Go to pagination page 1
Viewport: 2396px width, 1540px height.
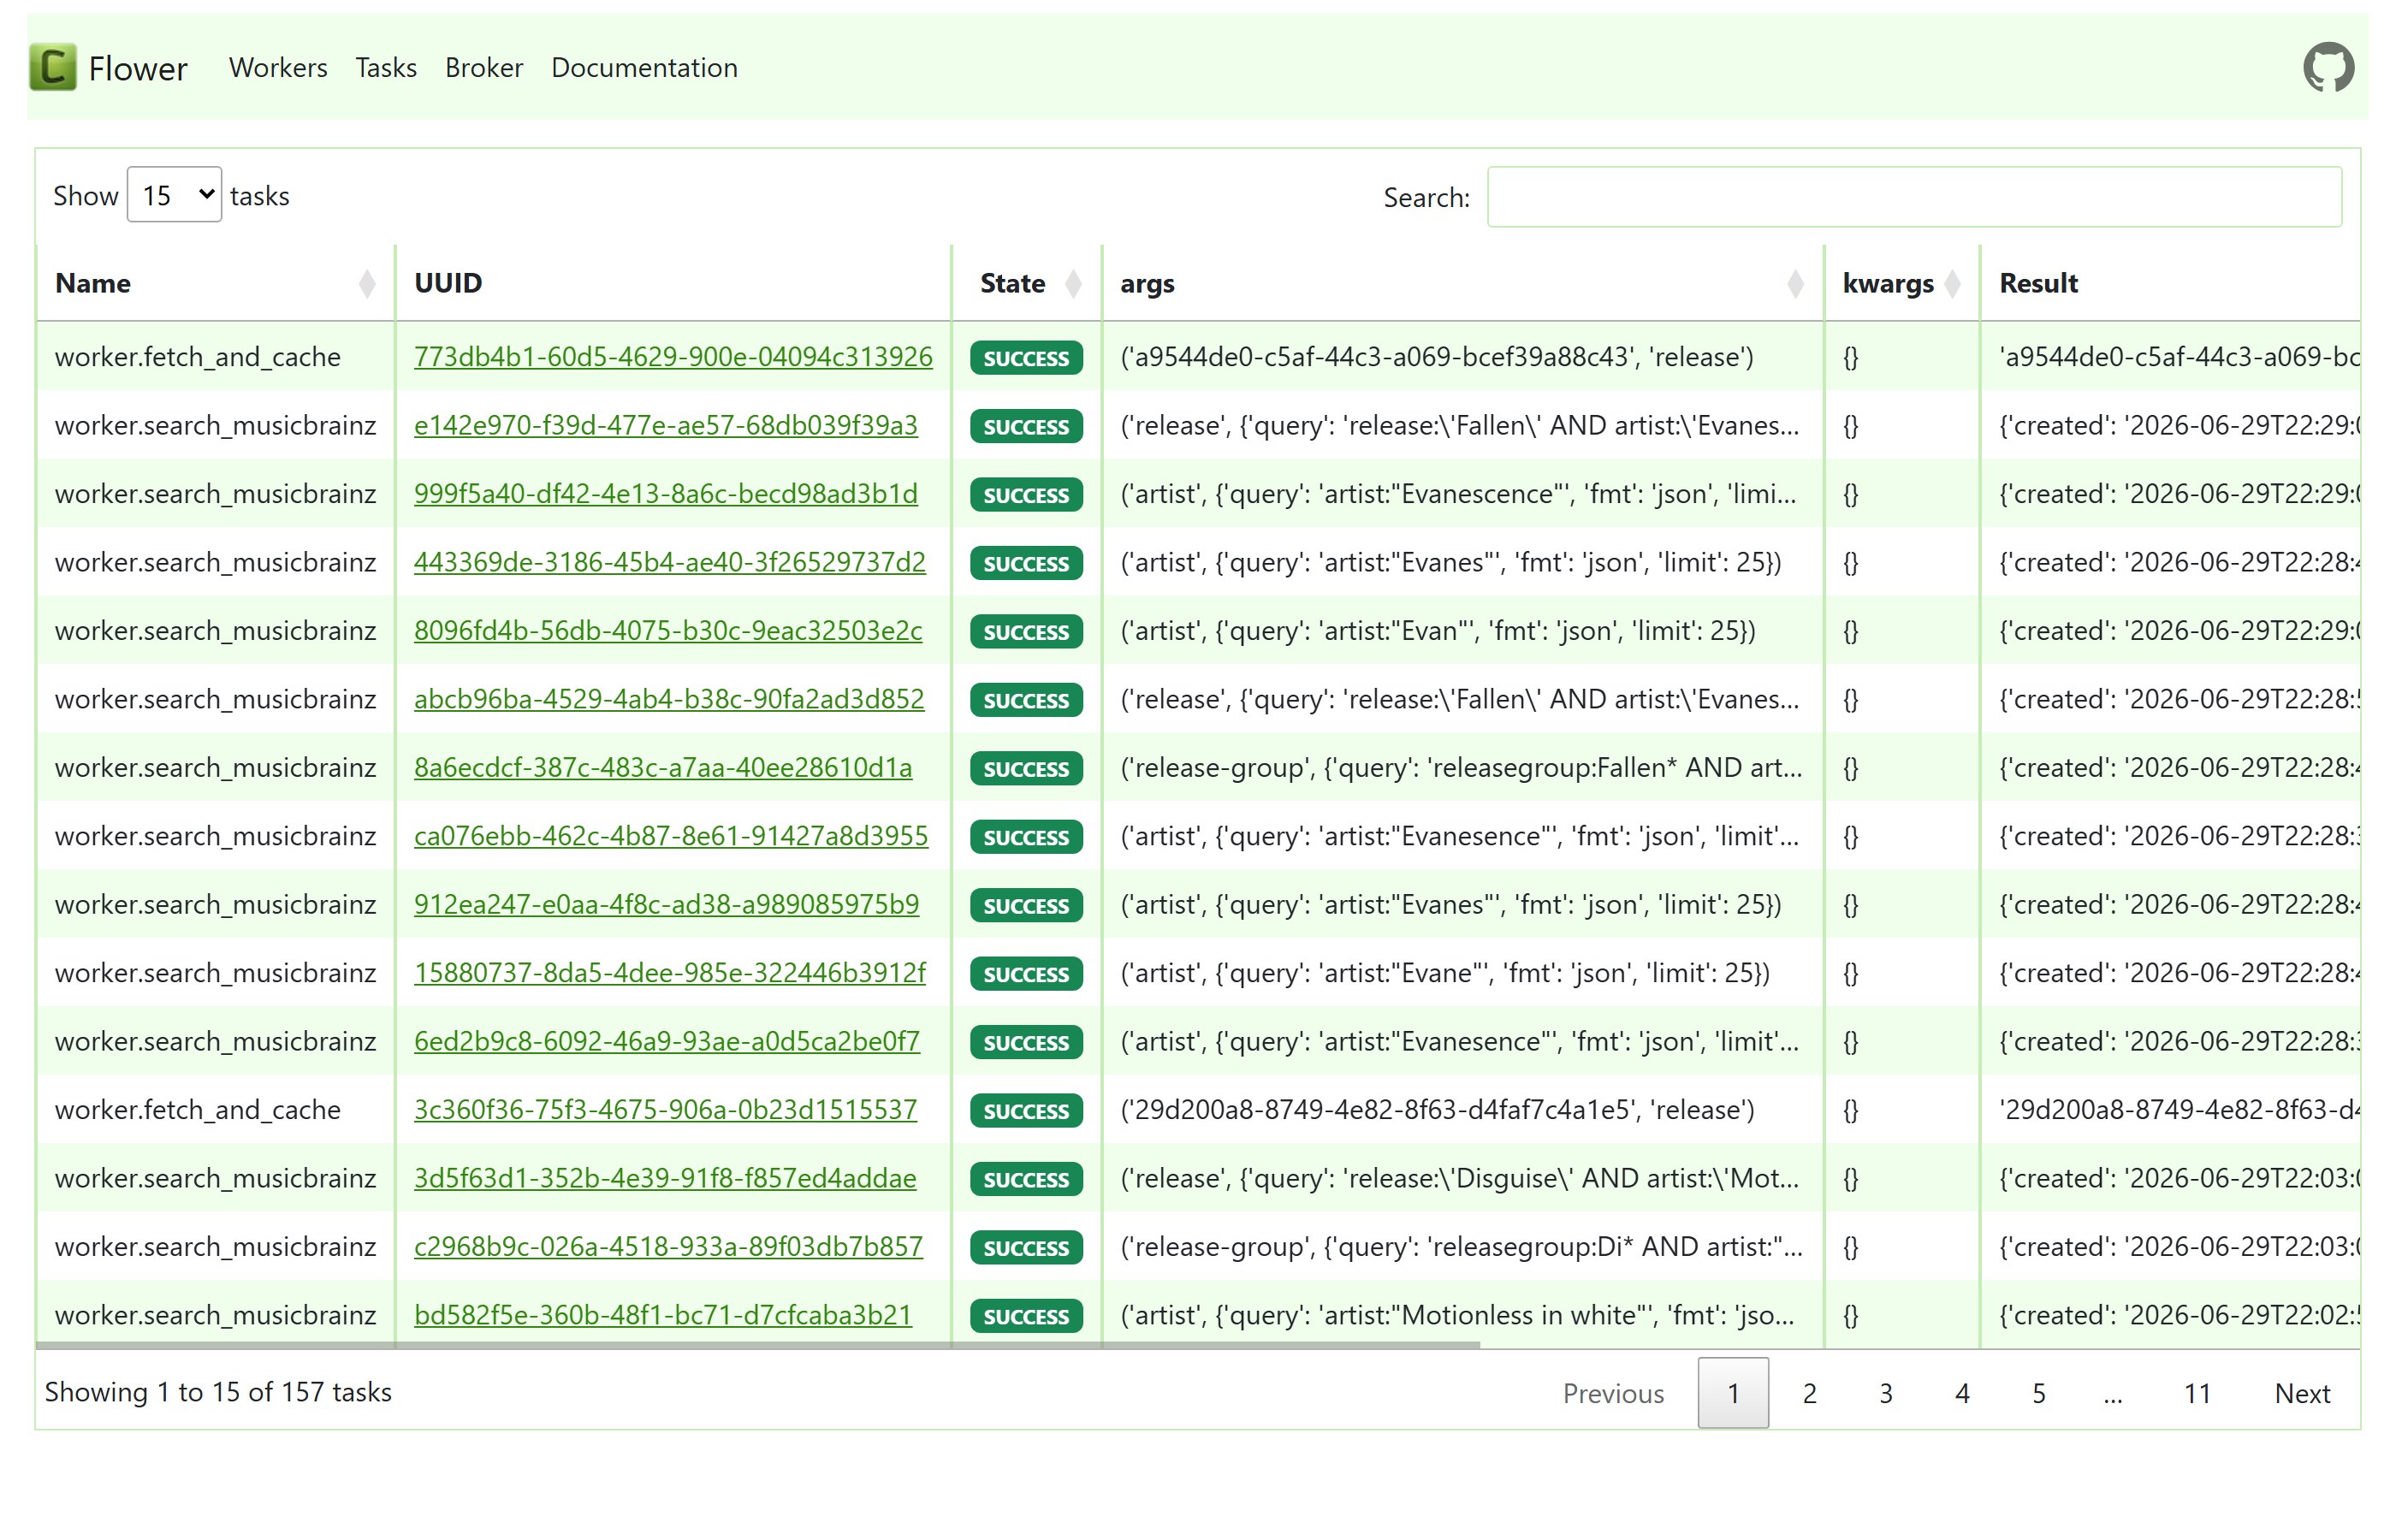coord(1733,1393)
